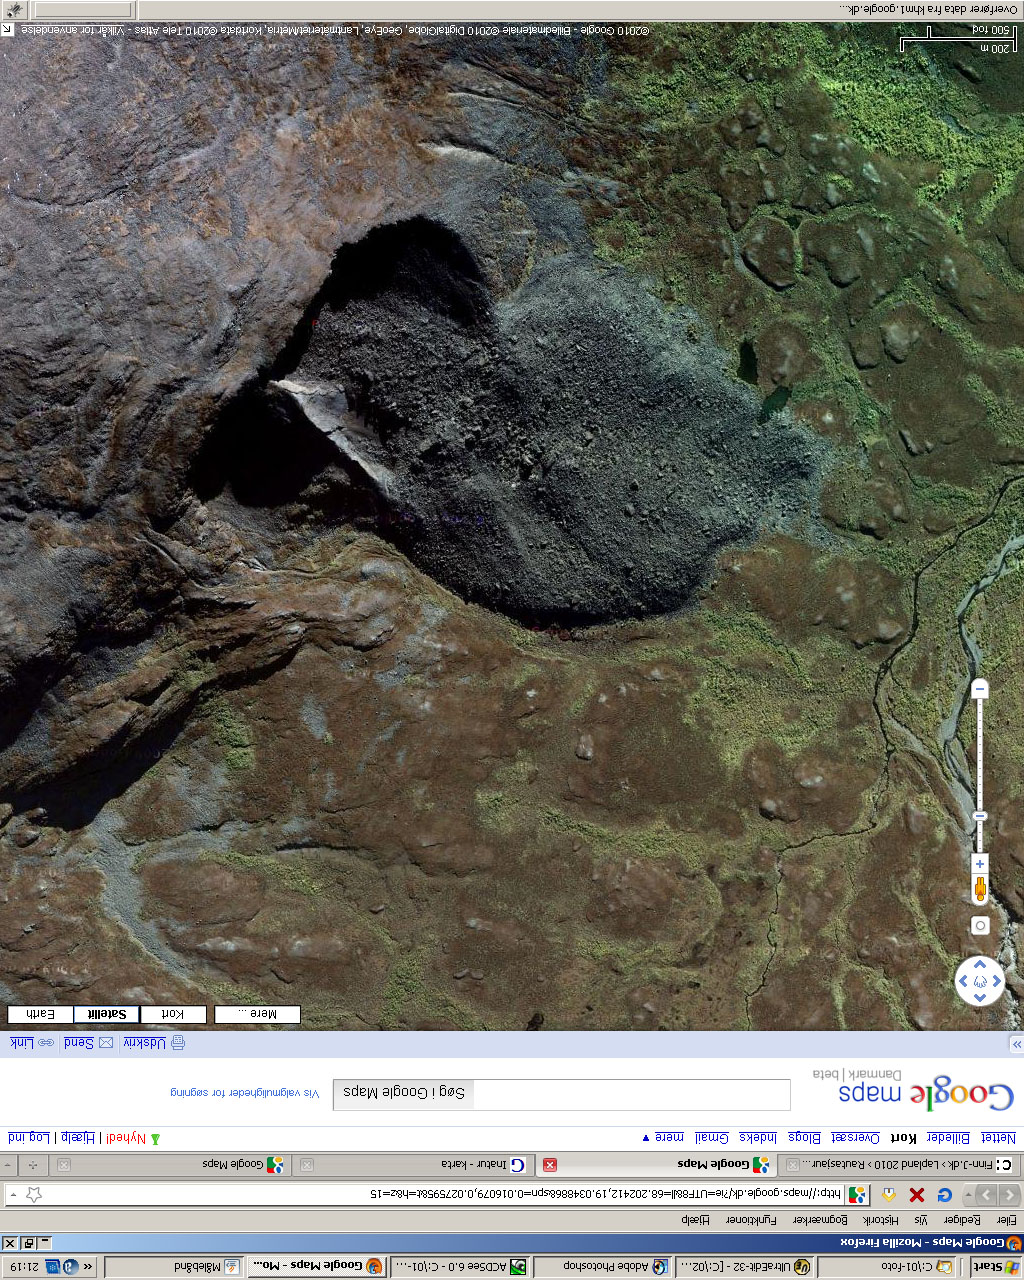The height and width of the screenshot is (1280, 1024).
Task: Click the Søg i Google Maps button
Action: [x=404, y=1092]
